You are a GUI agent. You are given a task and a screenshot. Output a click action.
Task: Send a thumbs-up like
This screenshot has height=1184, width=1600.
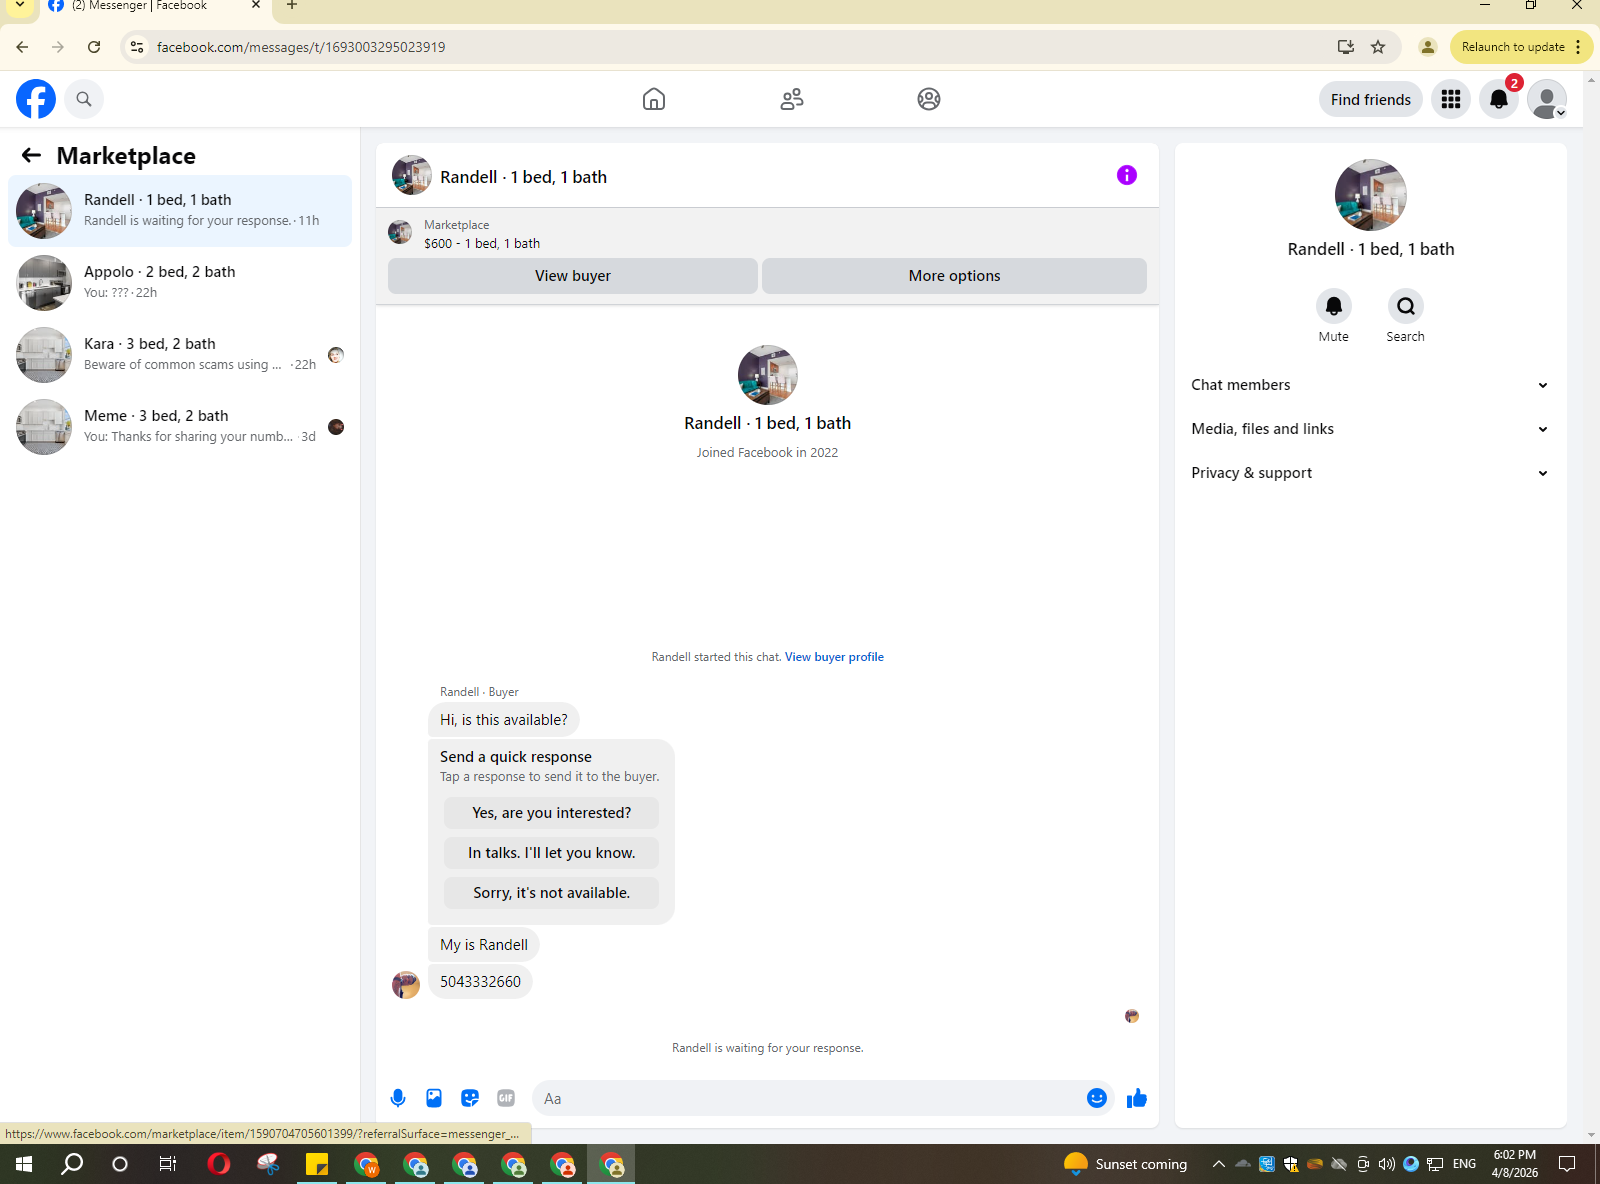1137,1098
